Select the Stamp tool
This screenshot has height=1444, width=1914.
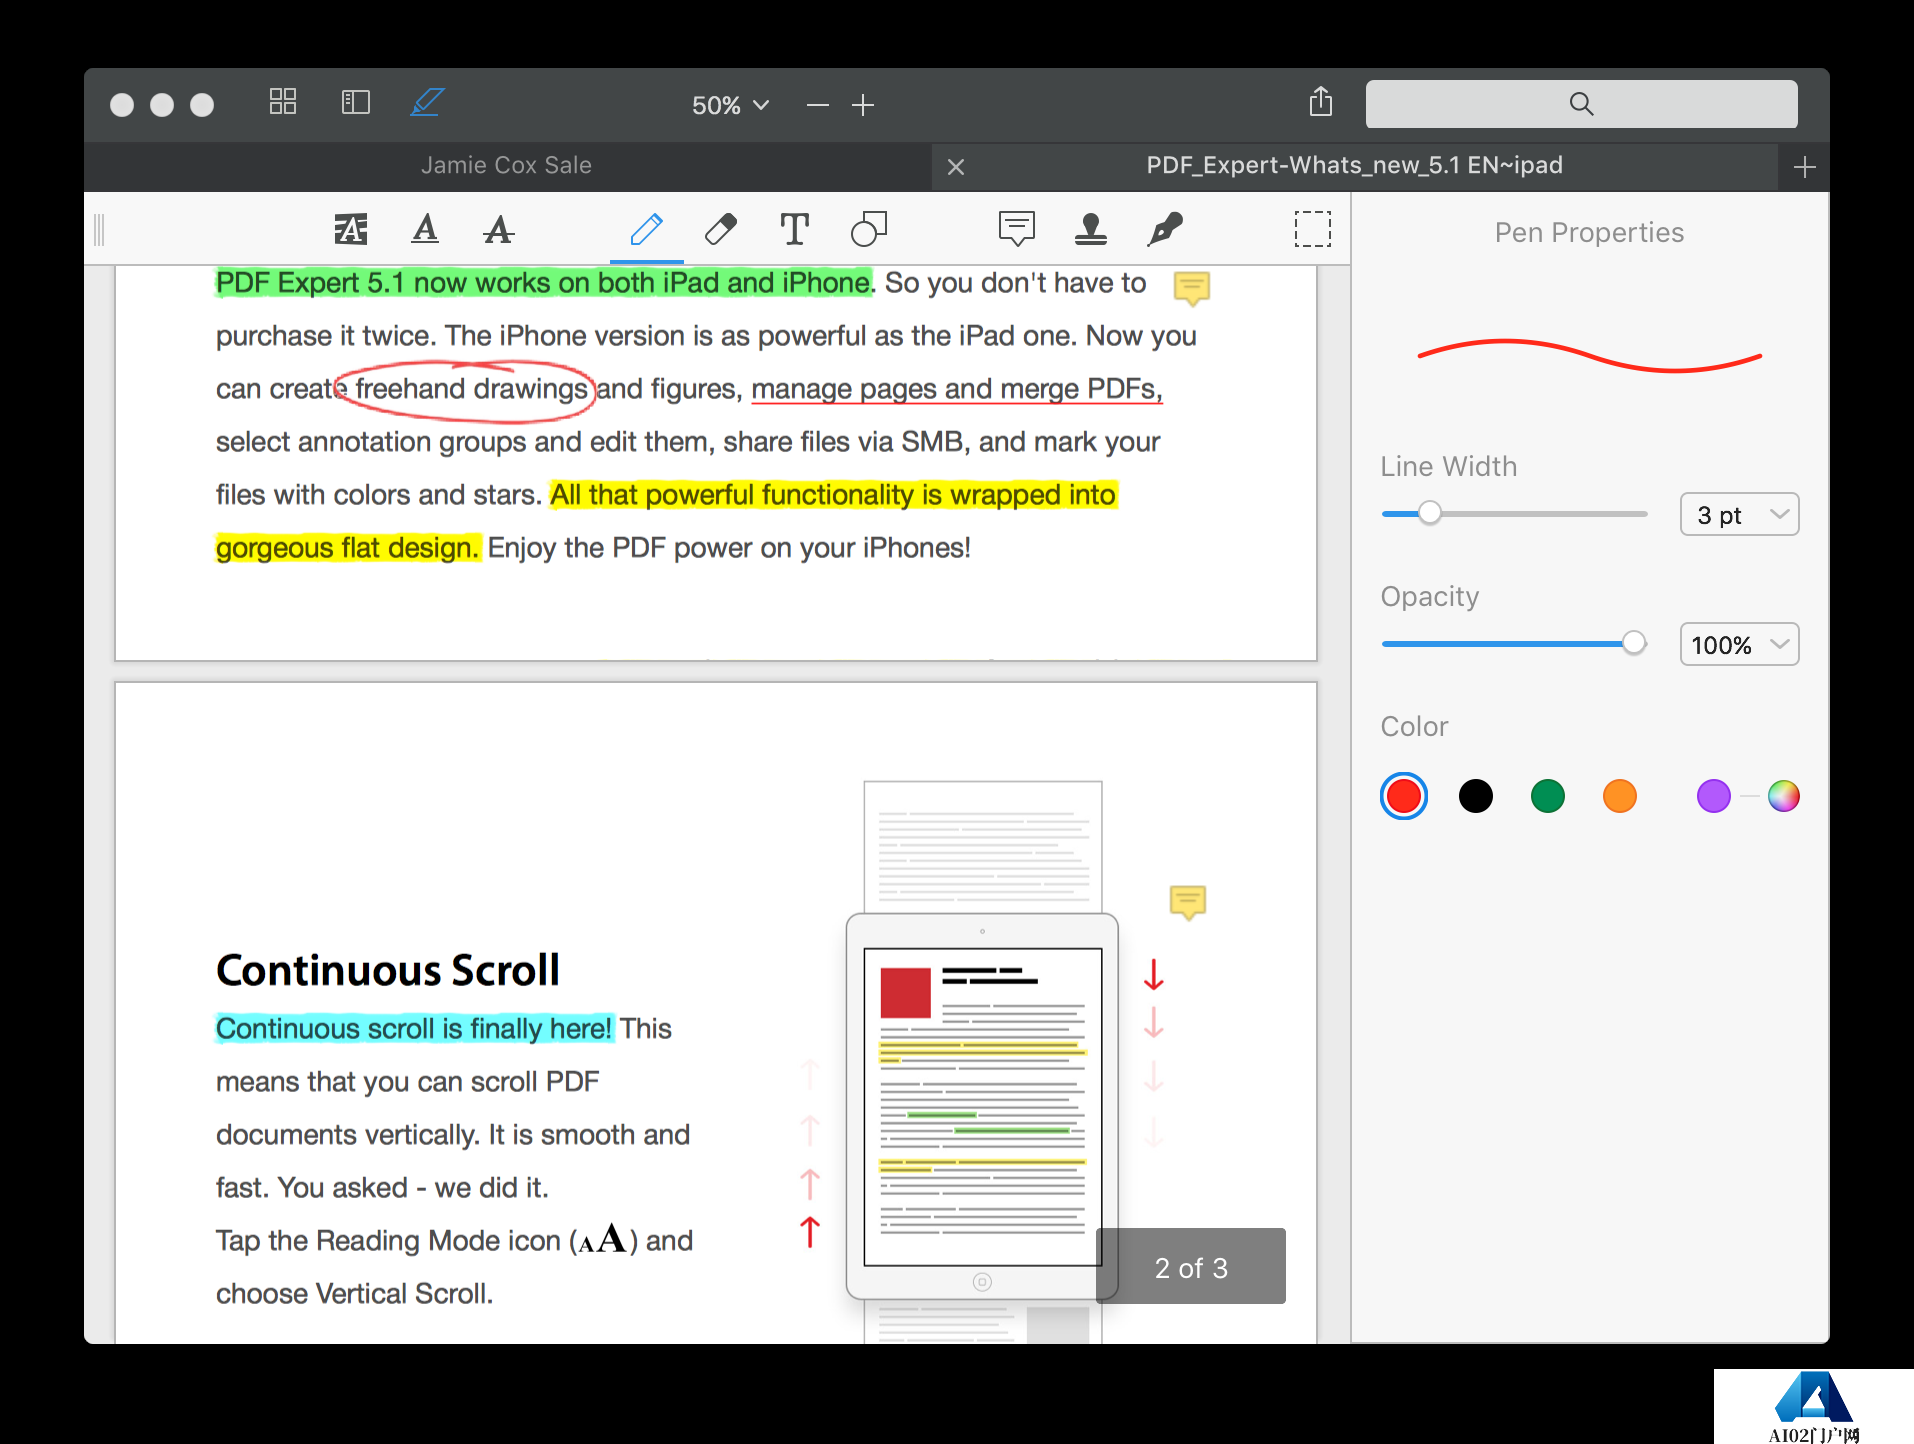coord(1091,229)
